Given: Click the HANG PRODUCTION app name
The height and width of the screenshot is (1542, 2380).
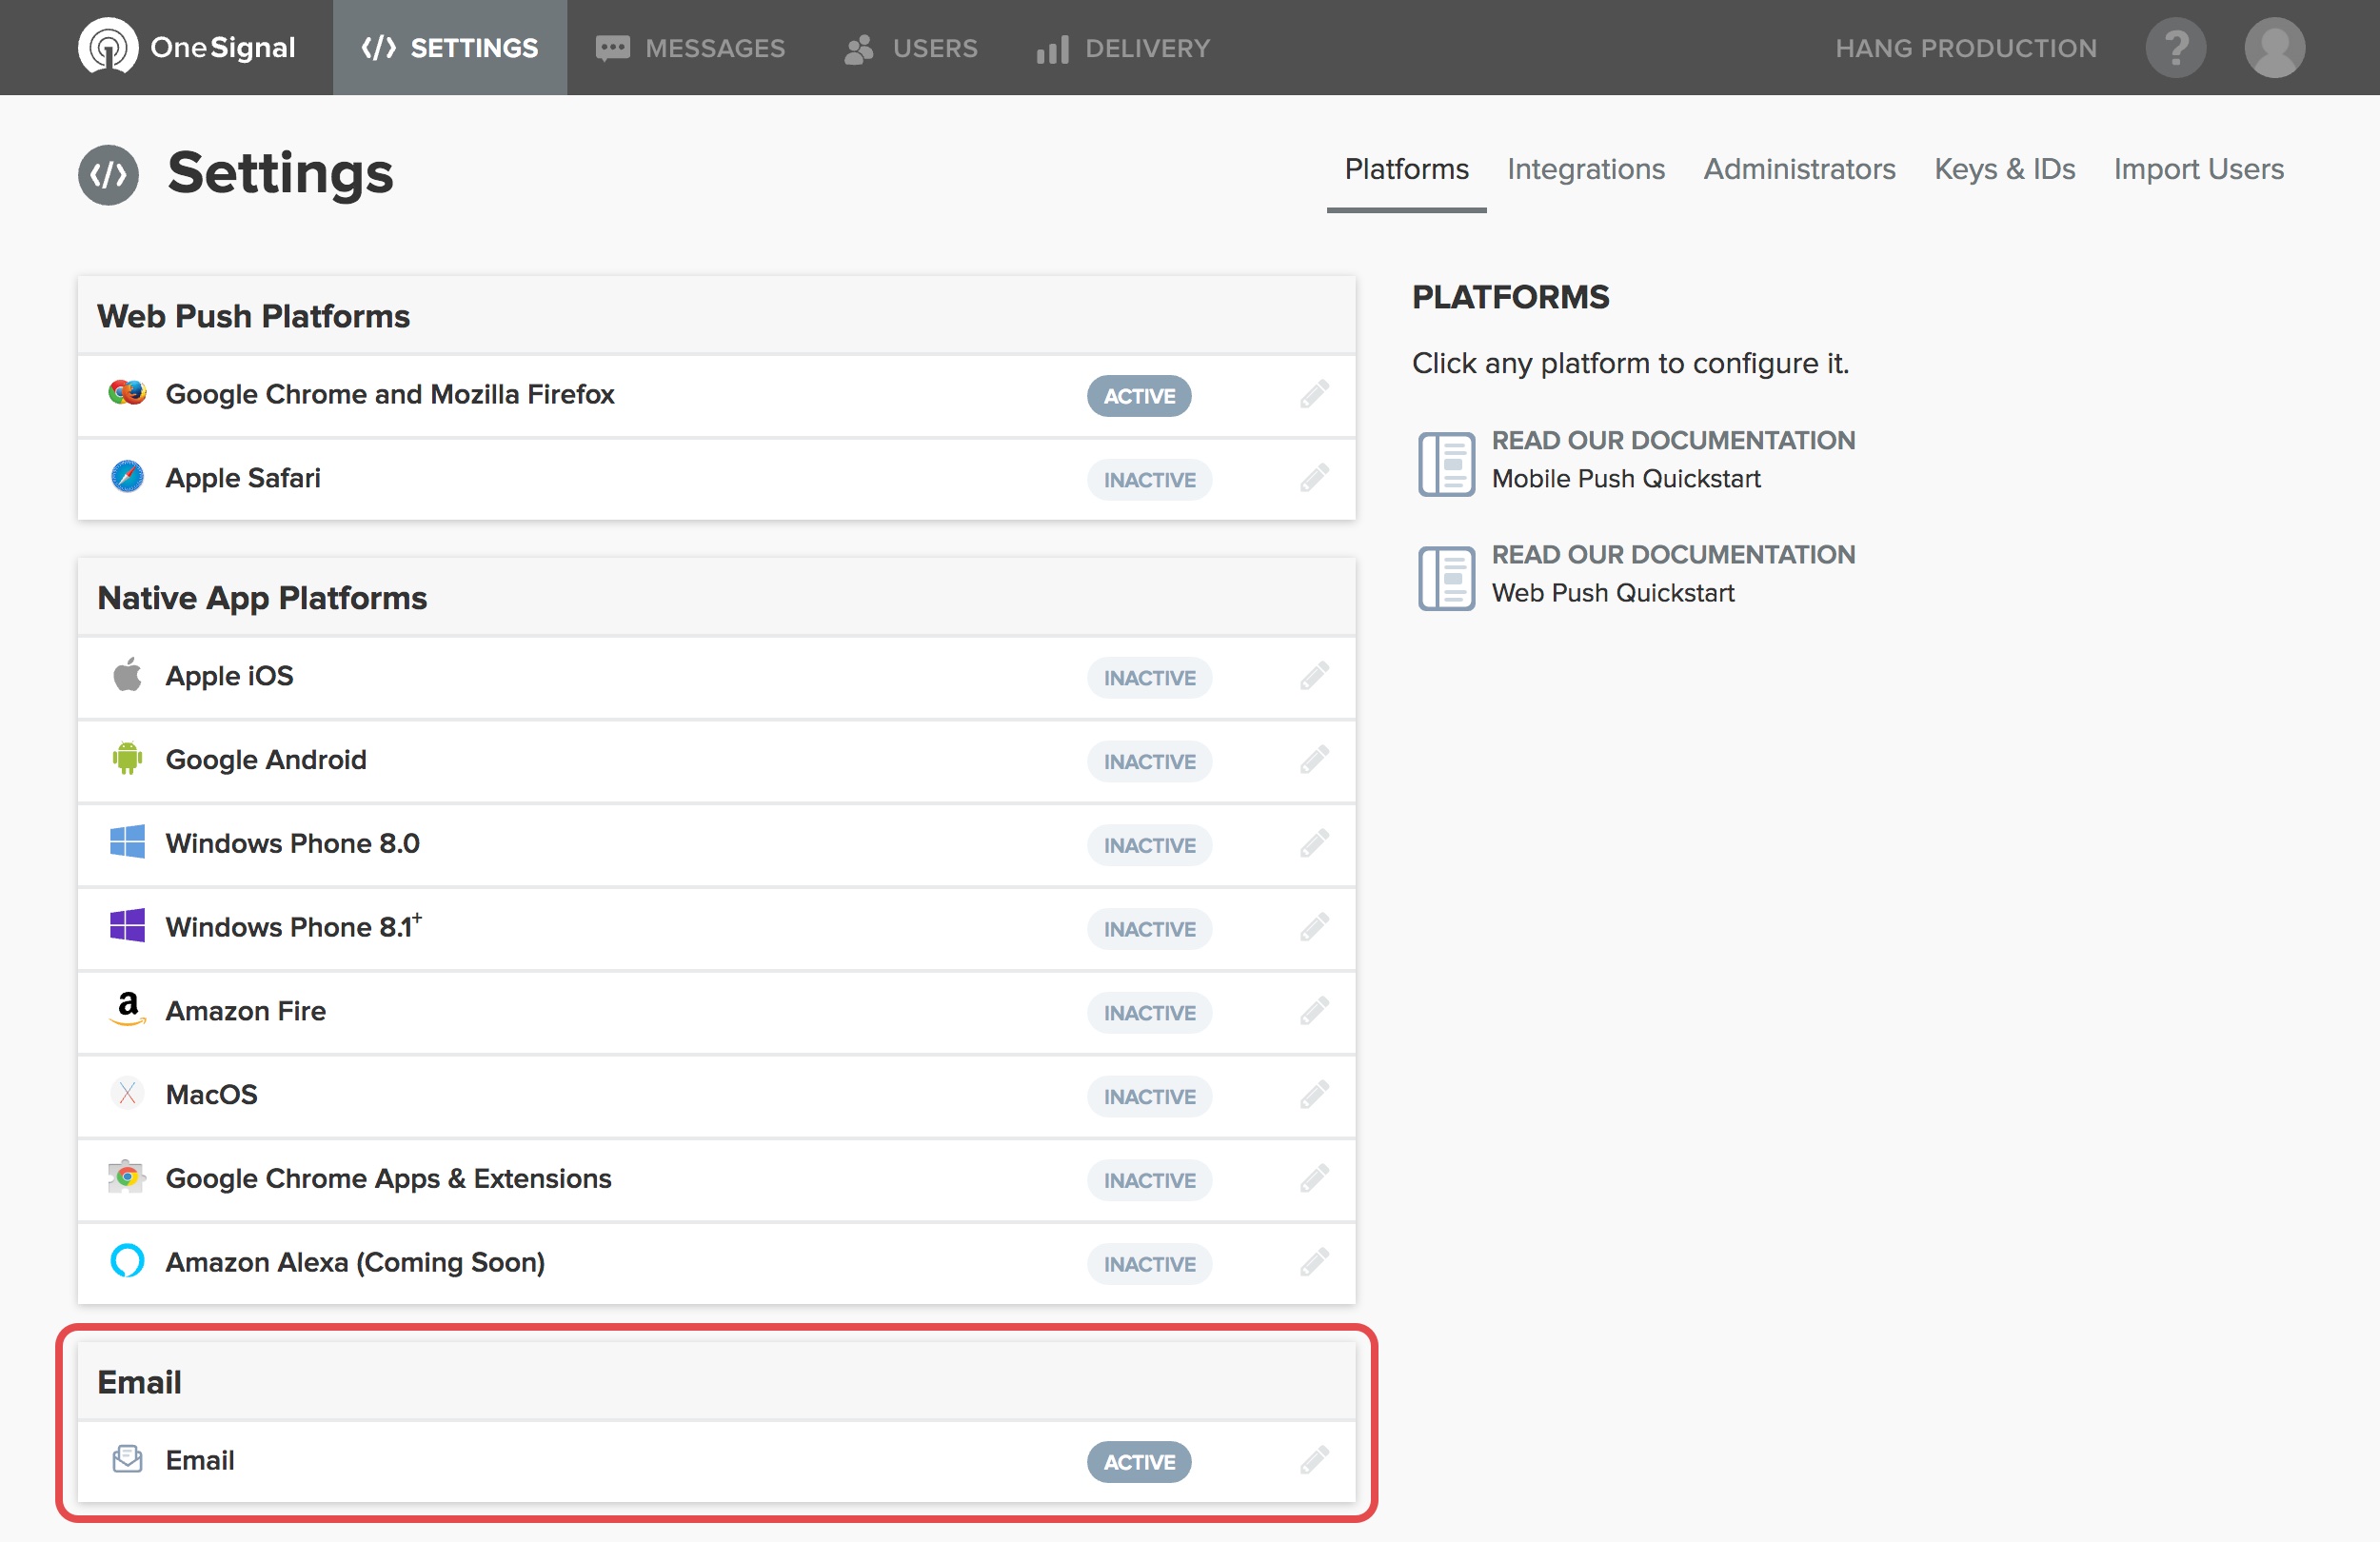Looking at the screenshot, I should [1966, 47].
